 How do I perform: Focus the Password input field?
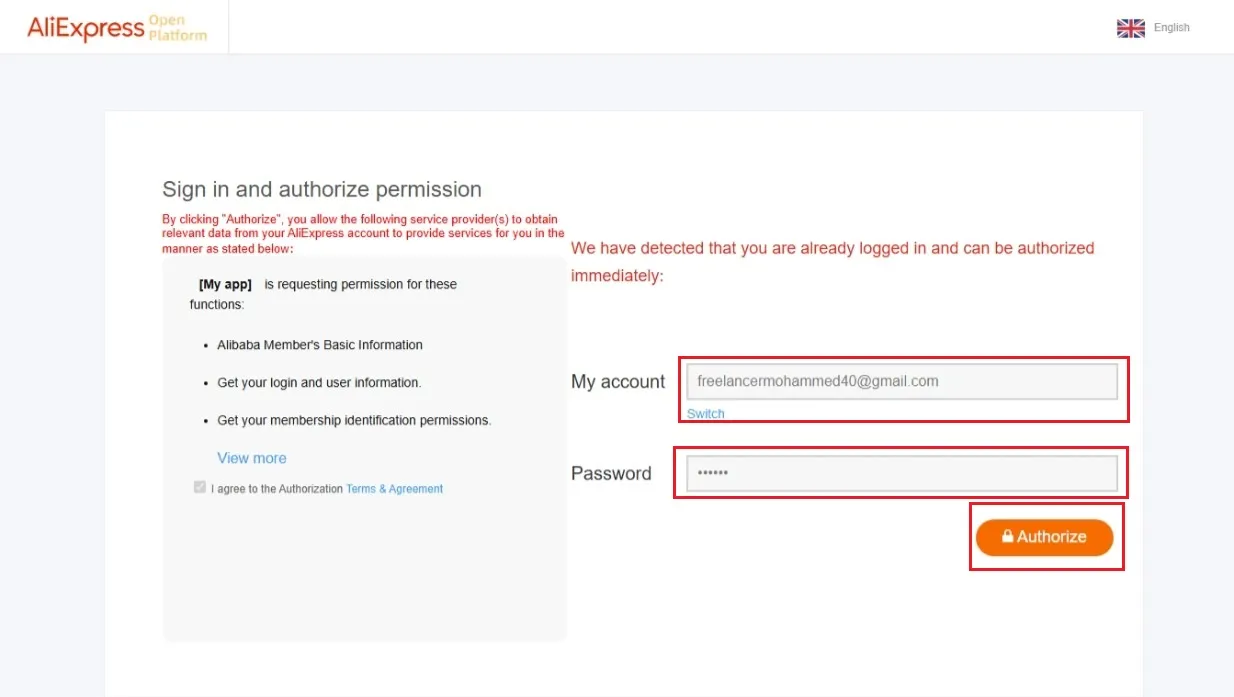point(901,473)
